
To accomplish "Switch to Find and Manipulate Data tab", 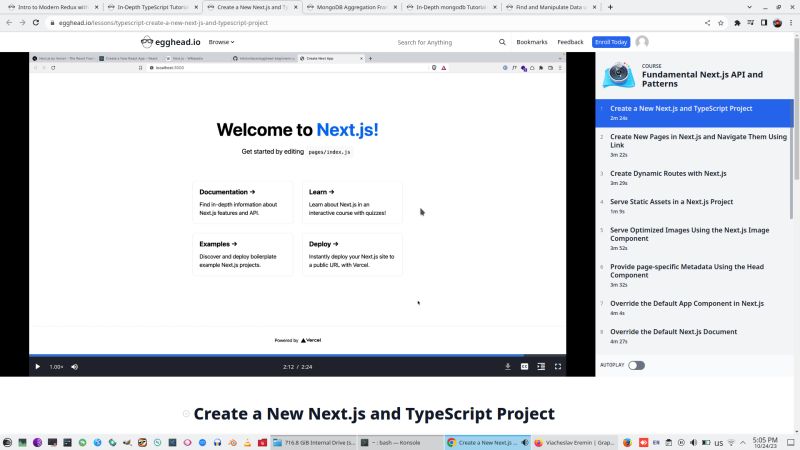I will click(549, 7).
